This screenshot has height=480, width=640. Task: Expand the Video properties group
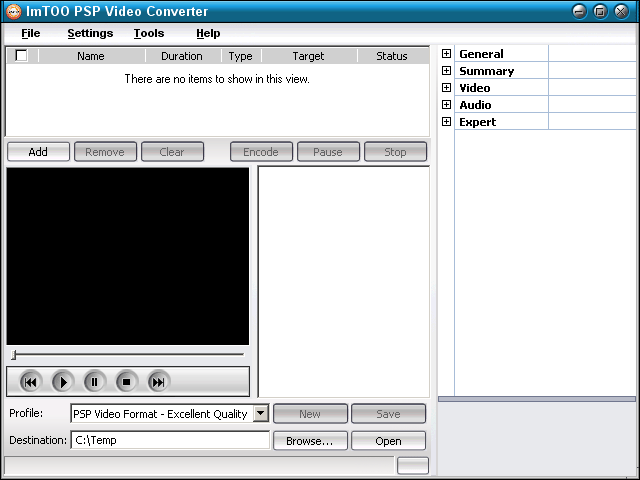[446, 88]
